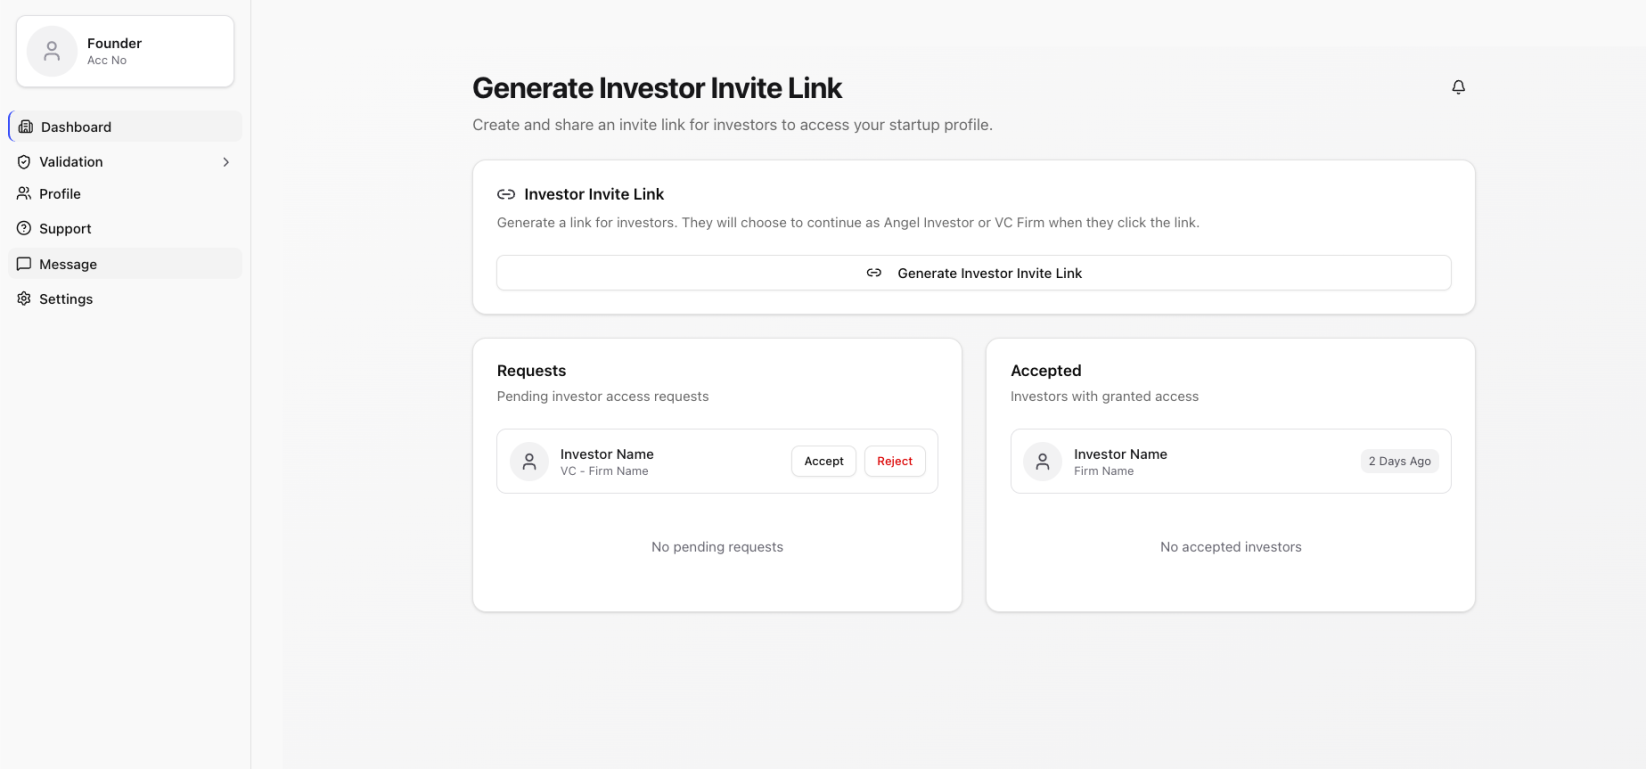Click the Profile people icon
The width and height of the screenshot is (1646, 769).
click(24, 194)
